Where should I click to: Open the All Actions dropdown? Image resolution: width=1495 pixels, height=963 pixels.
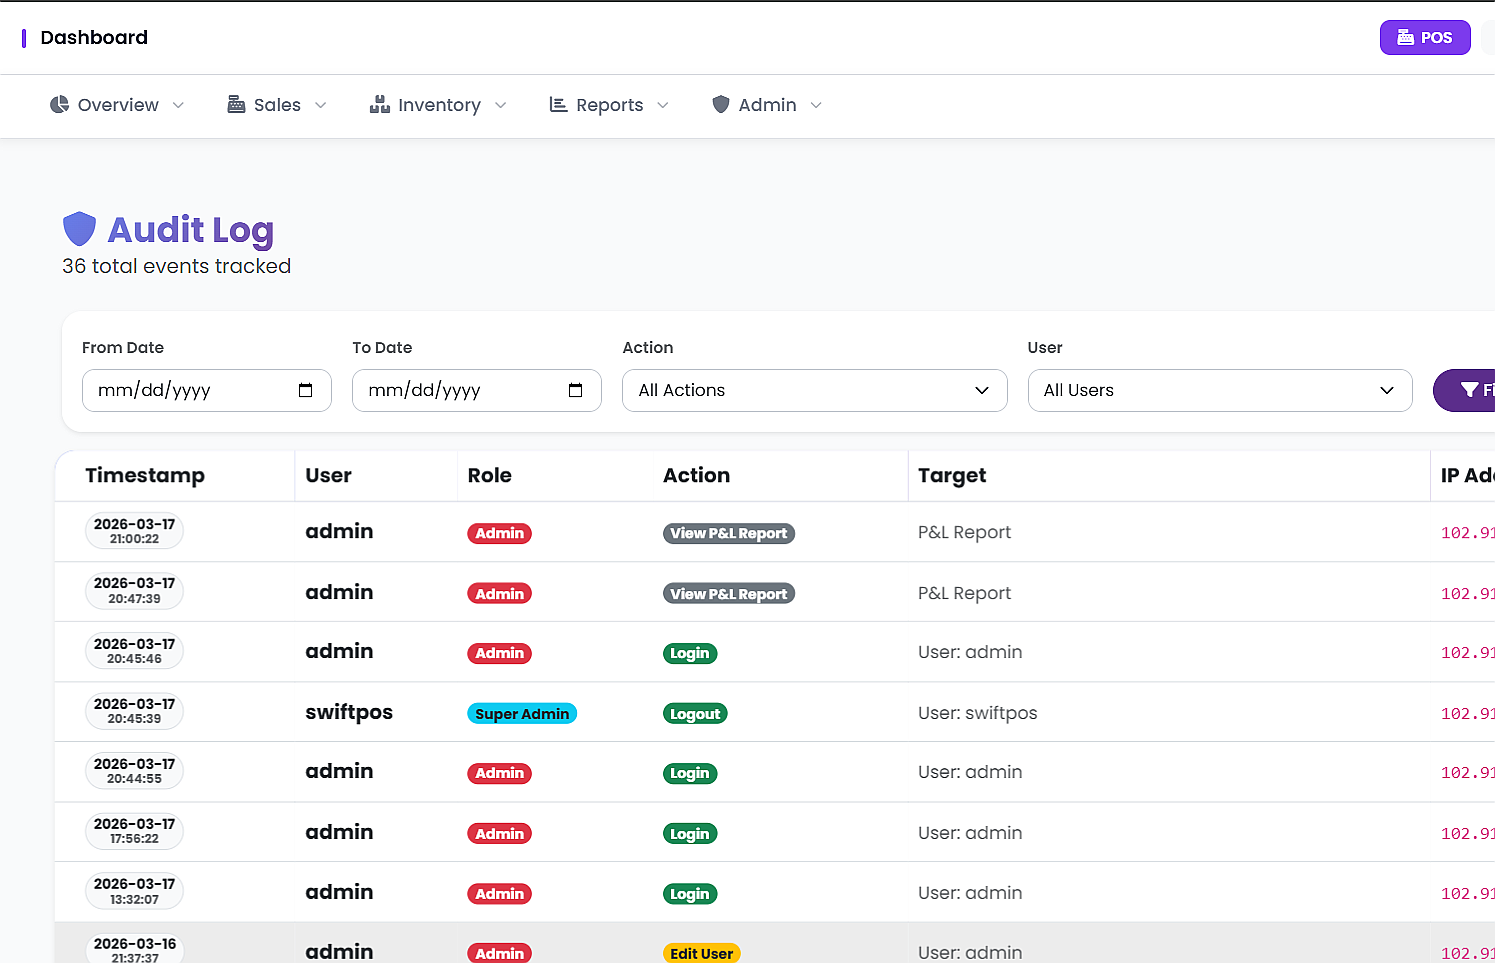click(814, 390)
